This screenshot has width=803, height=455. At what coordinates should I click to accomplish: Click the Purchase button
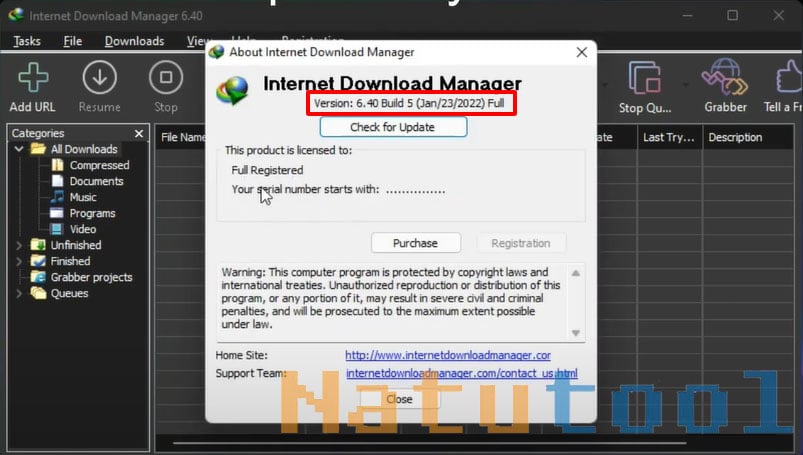point(415,243)
